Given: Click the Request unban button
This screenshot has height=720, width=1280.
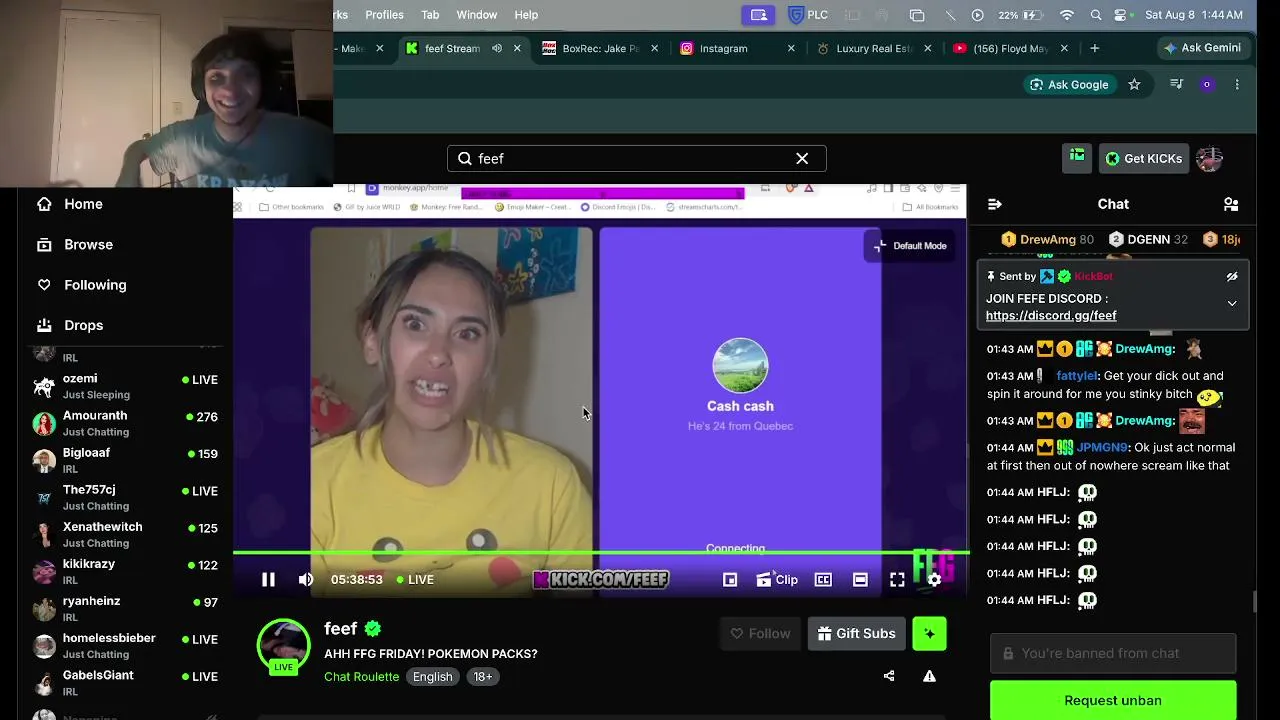Looking at the screenshot, I should click(x=1113, y=700).
